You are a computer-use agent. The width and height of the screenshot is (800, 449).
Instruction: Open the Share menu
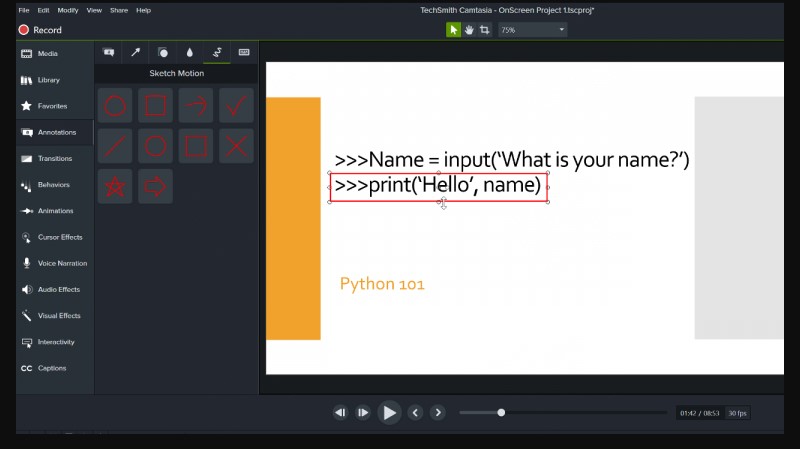tap(119, 10)
